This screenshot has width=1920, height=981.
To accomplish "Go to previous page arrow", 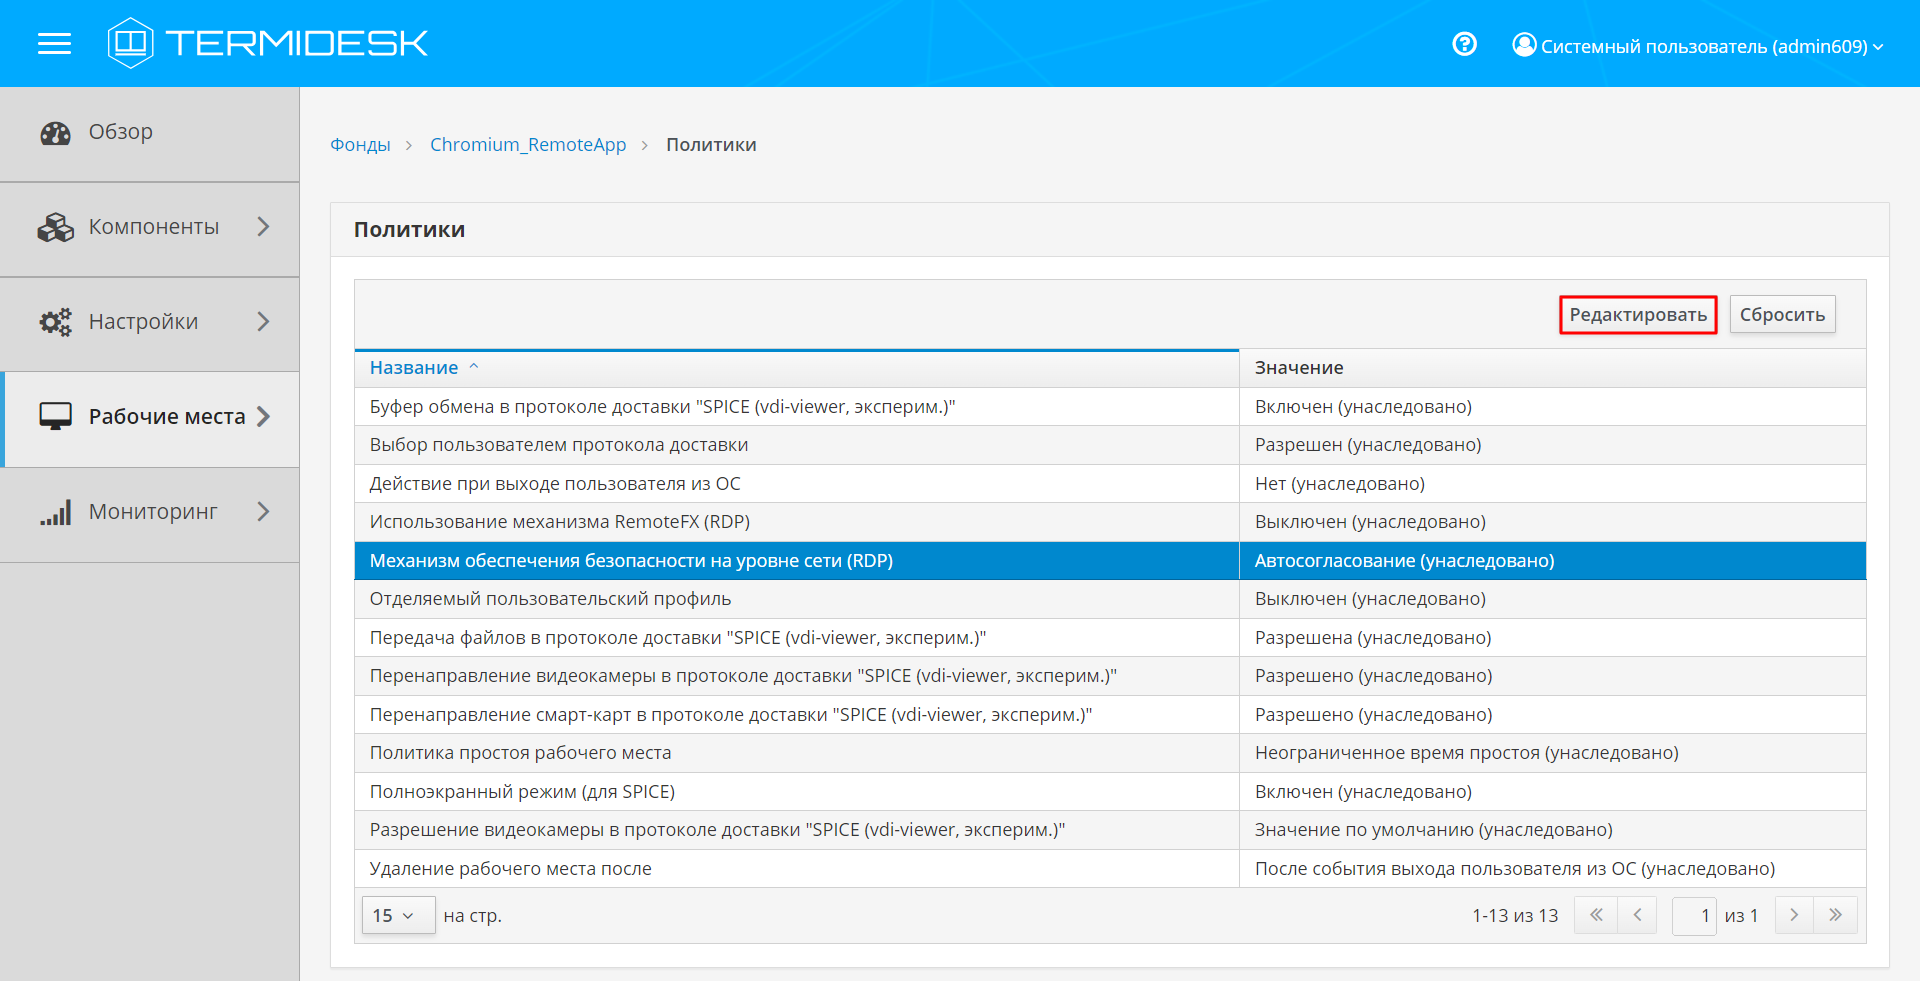I will tap(1637, 915).
